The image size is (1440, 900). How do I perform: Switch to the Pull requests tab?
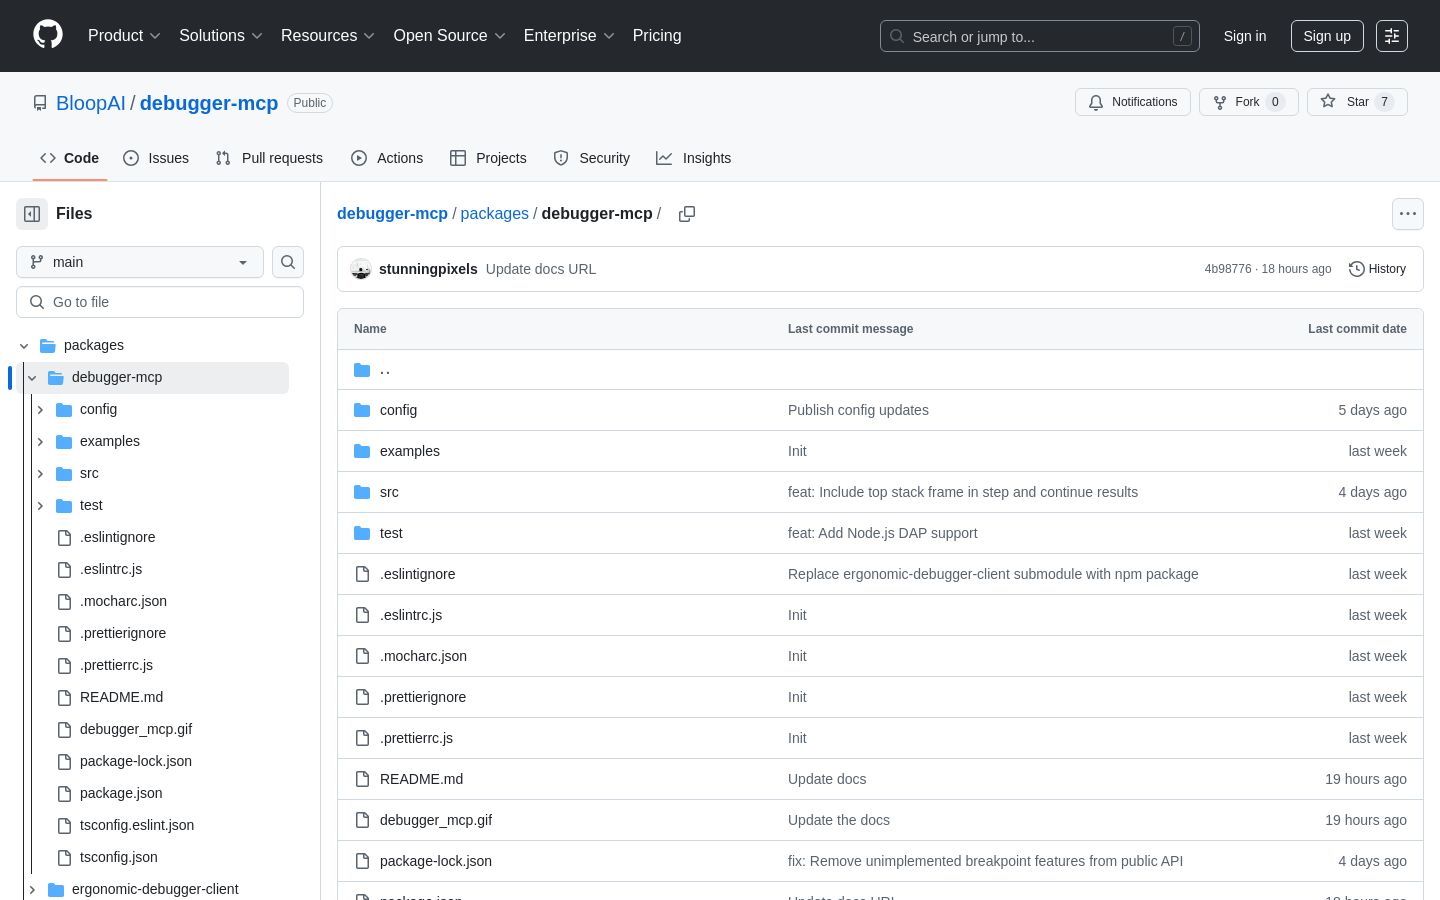(269, 158)
